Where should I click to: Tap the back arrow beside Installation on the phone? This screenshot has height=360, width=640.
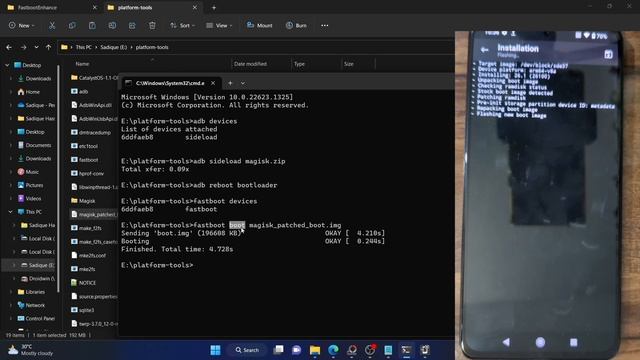coord(484,50)
